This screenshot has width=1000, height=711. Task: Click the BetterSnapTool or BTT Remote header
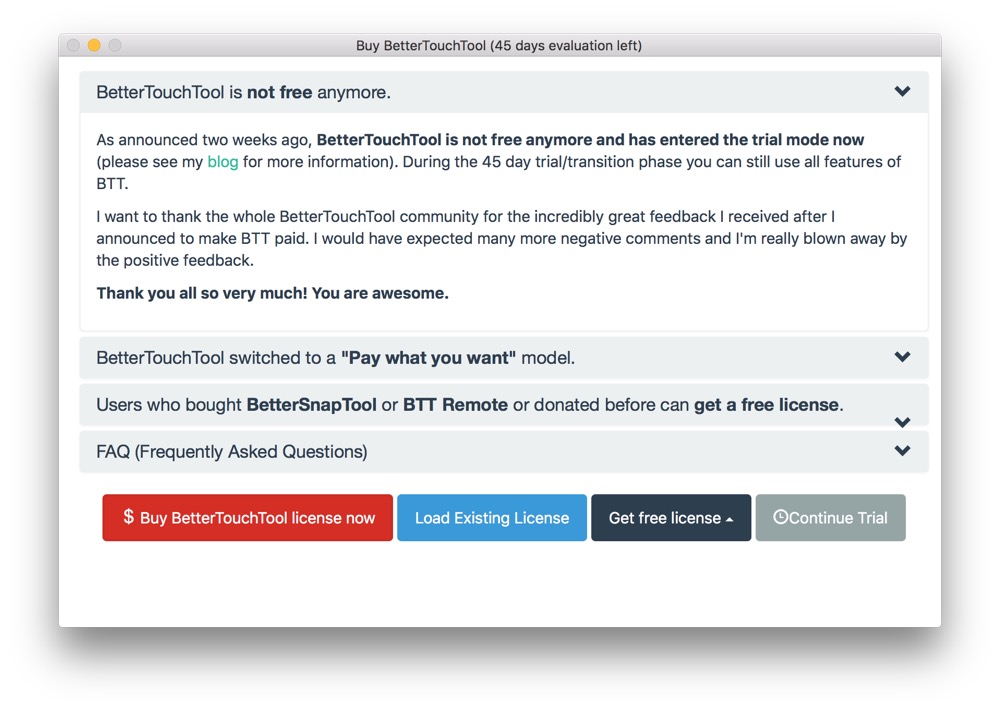504,405
